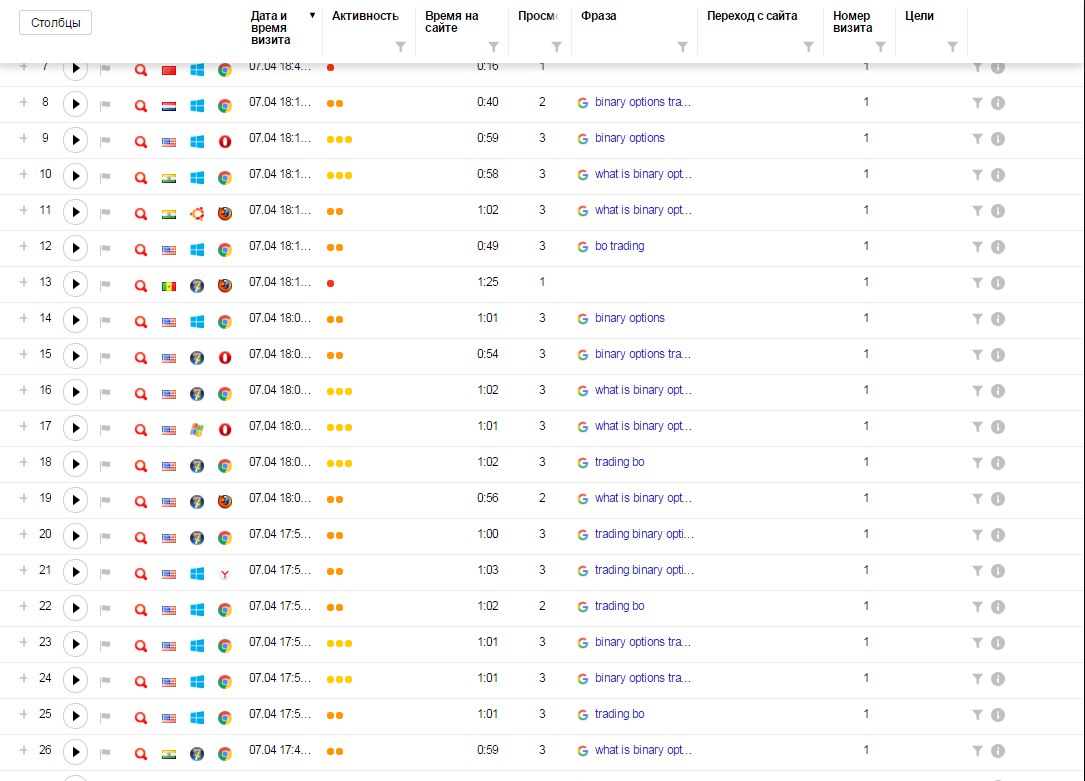Open filter for the Цели column
The height and width of the screenshot is (781, 1085).
(952, 47)
